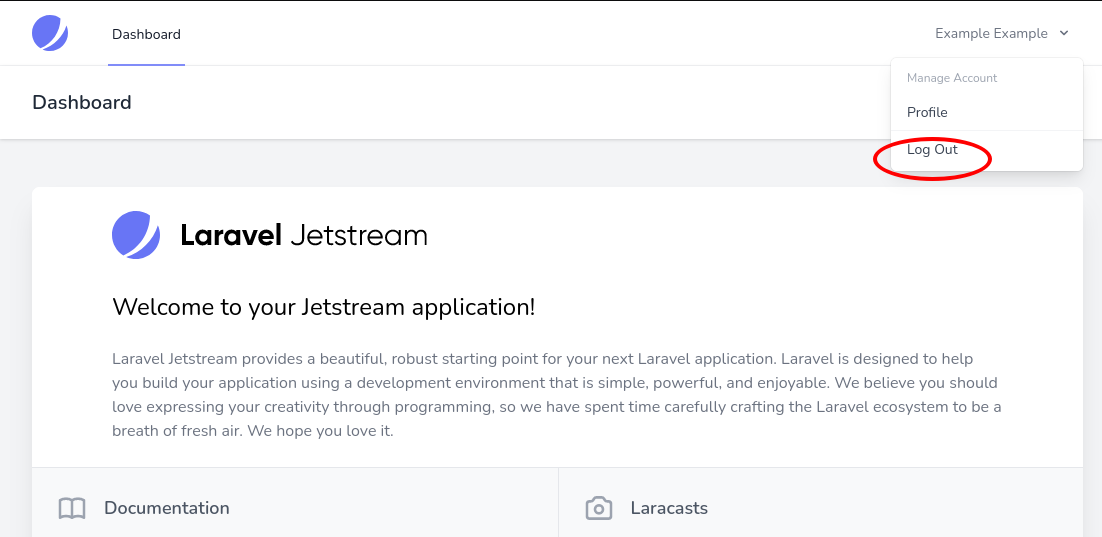The width and height of the screenshot is (1102, 537).
Task: Open Profile from the account menu
Action: click(x=987, y=112)
